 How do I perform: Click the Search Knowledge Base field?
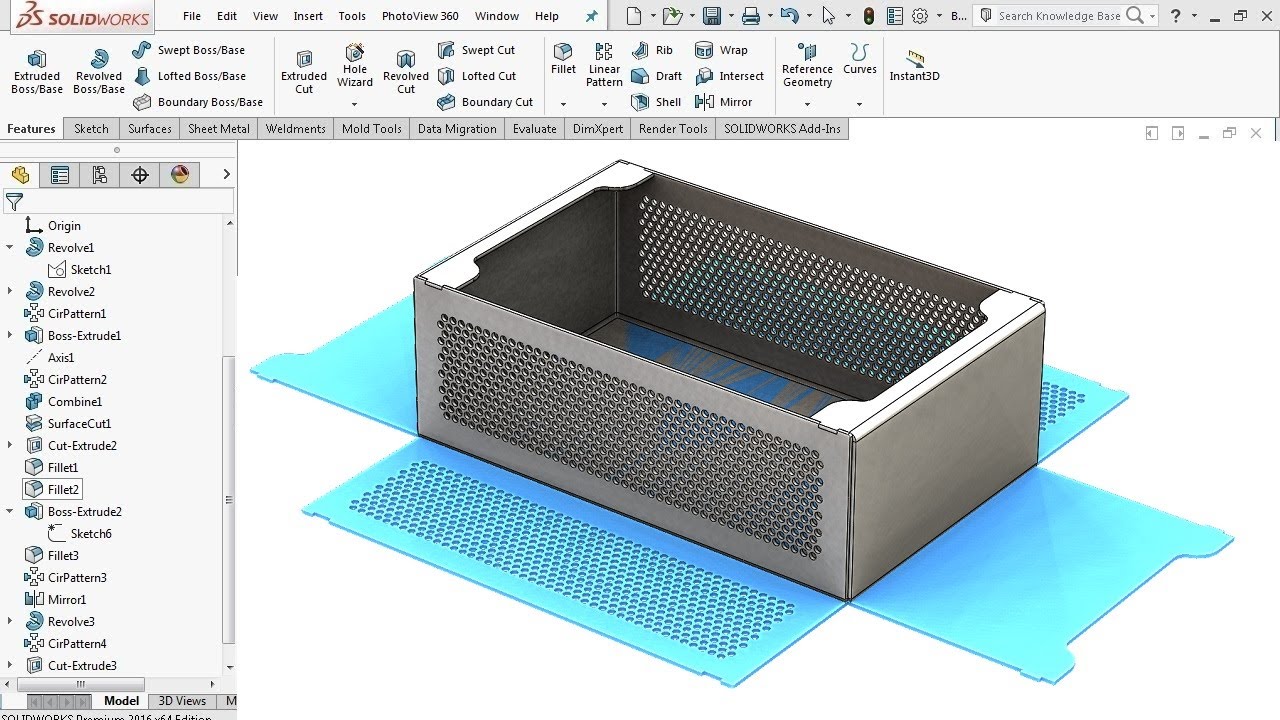click(x=1059, y=16)
